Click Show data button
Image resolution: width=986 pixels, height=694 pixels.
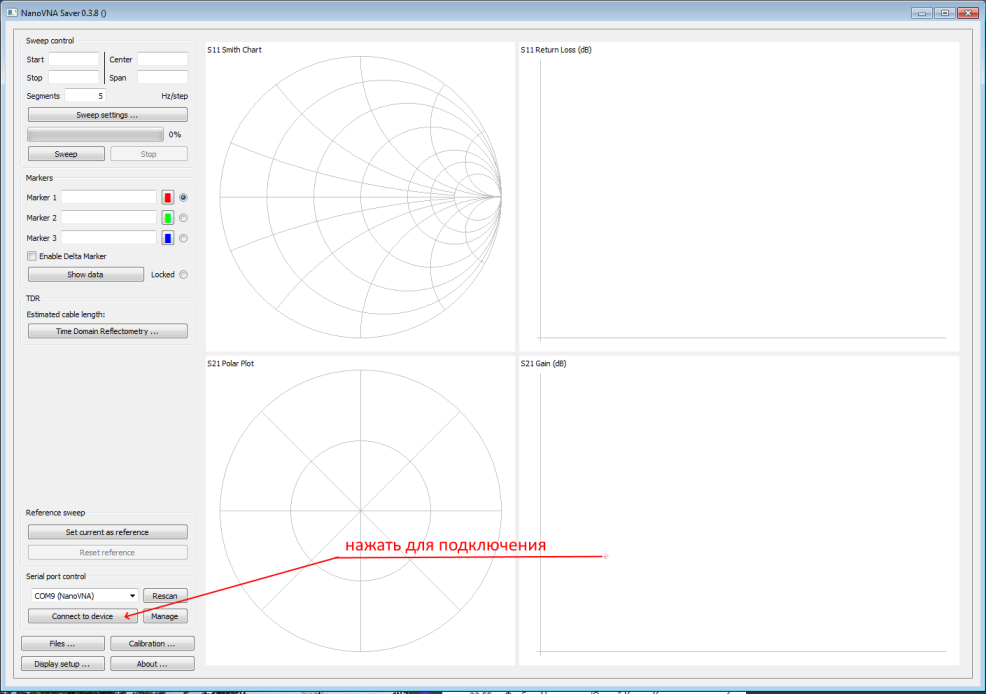[x=86, y=275]
